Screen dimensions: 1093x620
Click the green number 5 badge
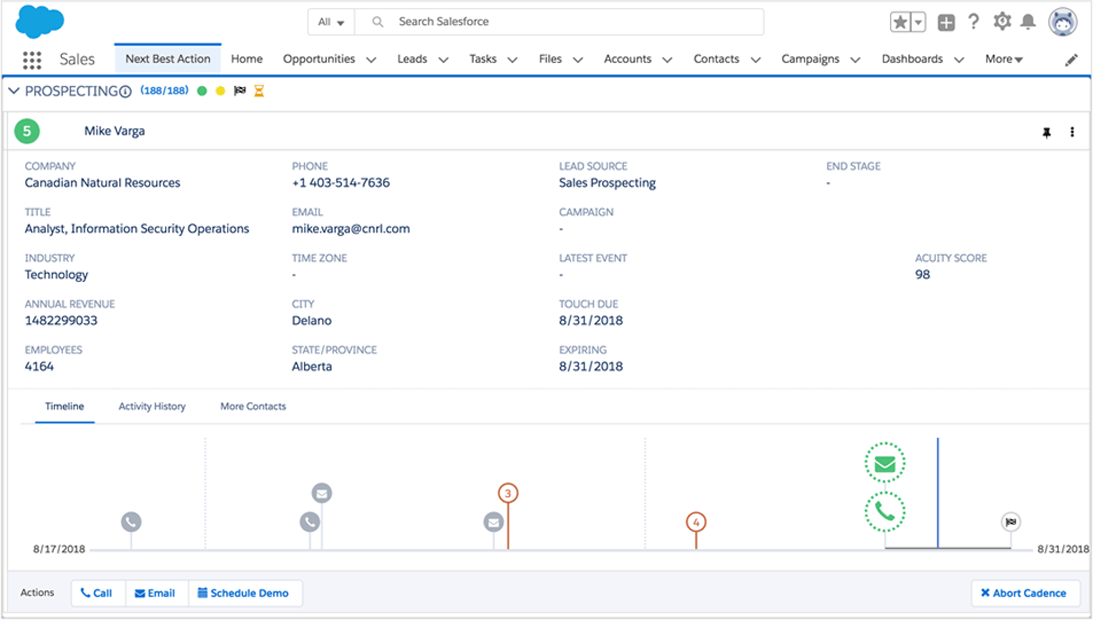tap(27, 131)
